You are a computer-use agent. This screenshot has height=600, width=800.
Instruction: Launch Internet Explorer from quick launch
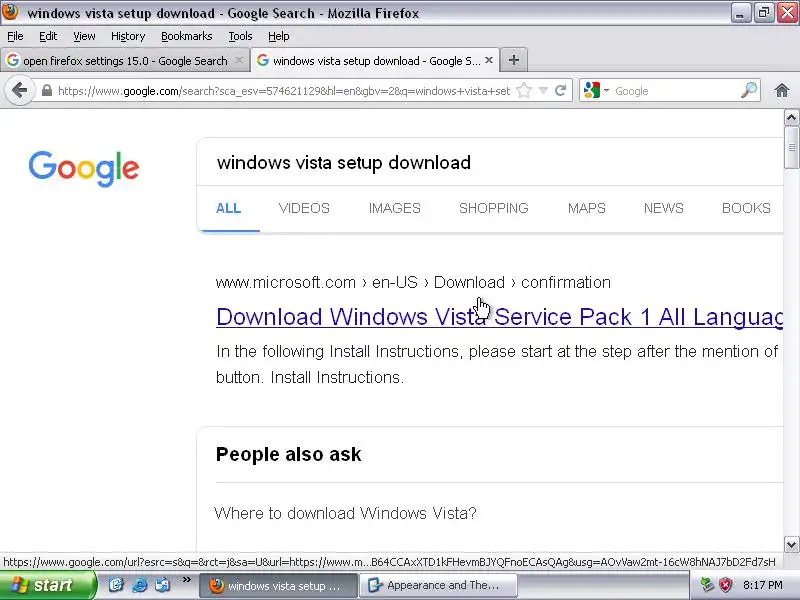[x=139, y=585]
